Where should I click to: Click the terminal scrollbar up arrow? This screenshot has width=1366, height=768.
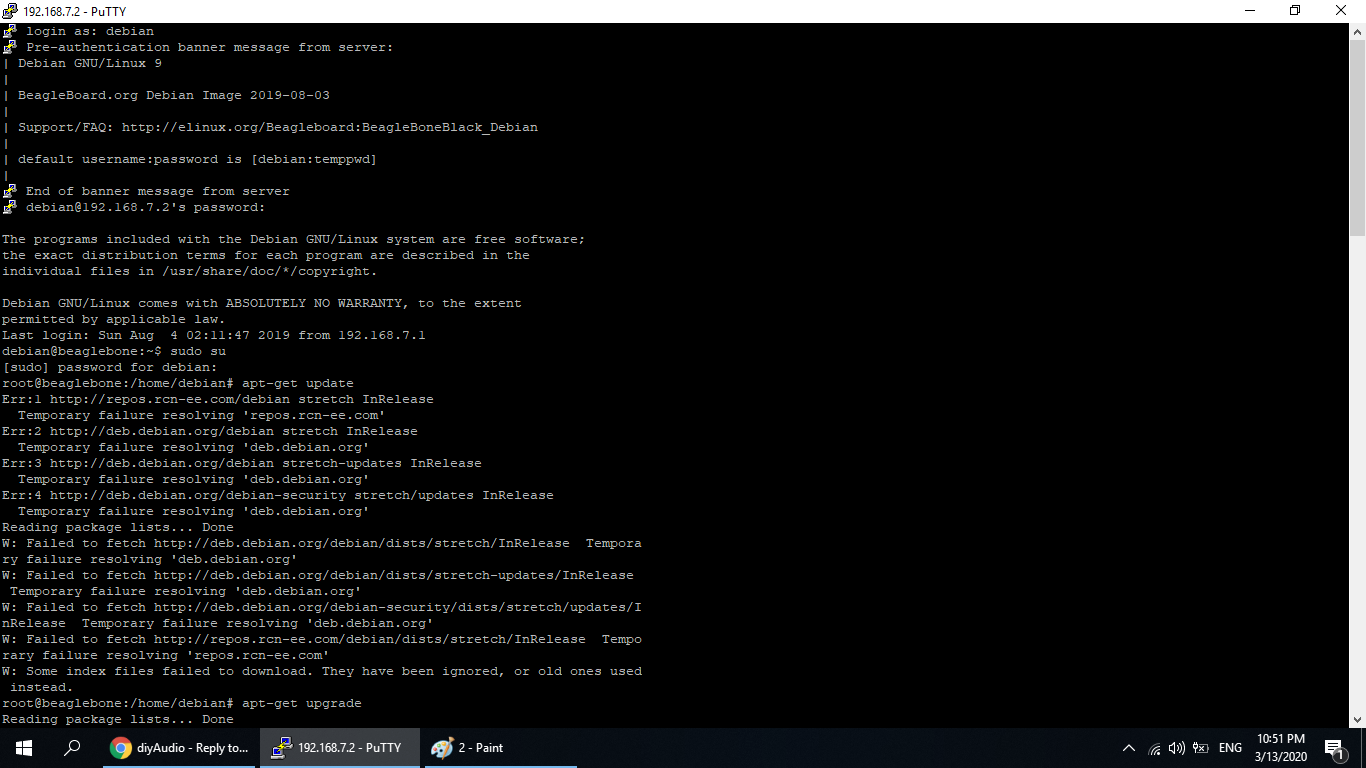[1357, 31]
